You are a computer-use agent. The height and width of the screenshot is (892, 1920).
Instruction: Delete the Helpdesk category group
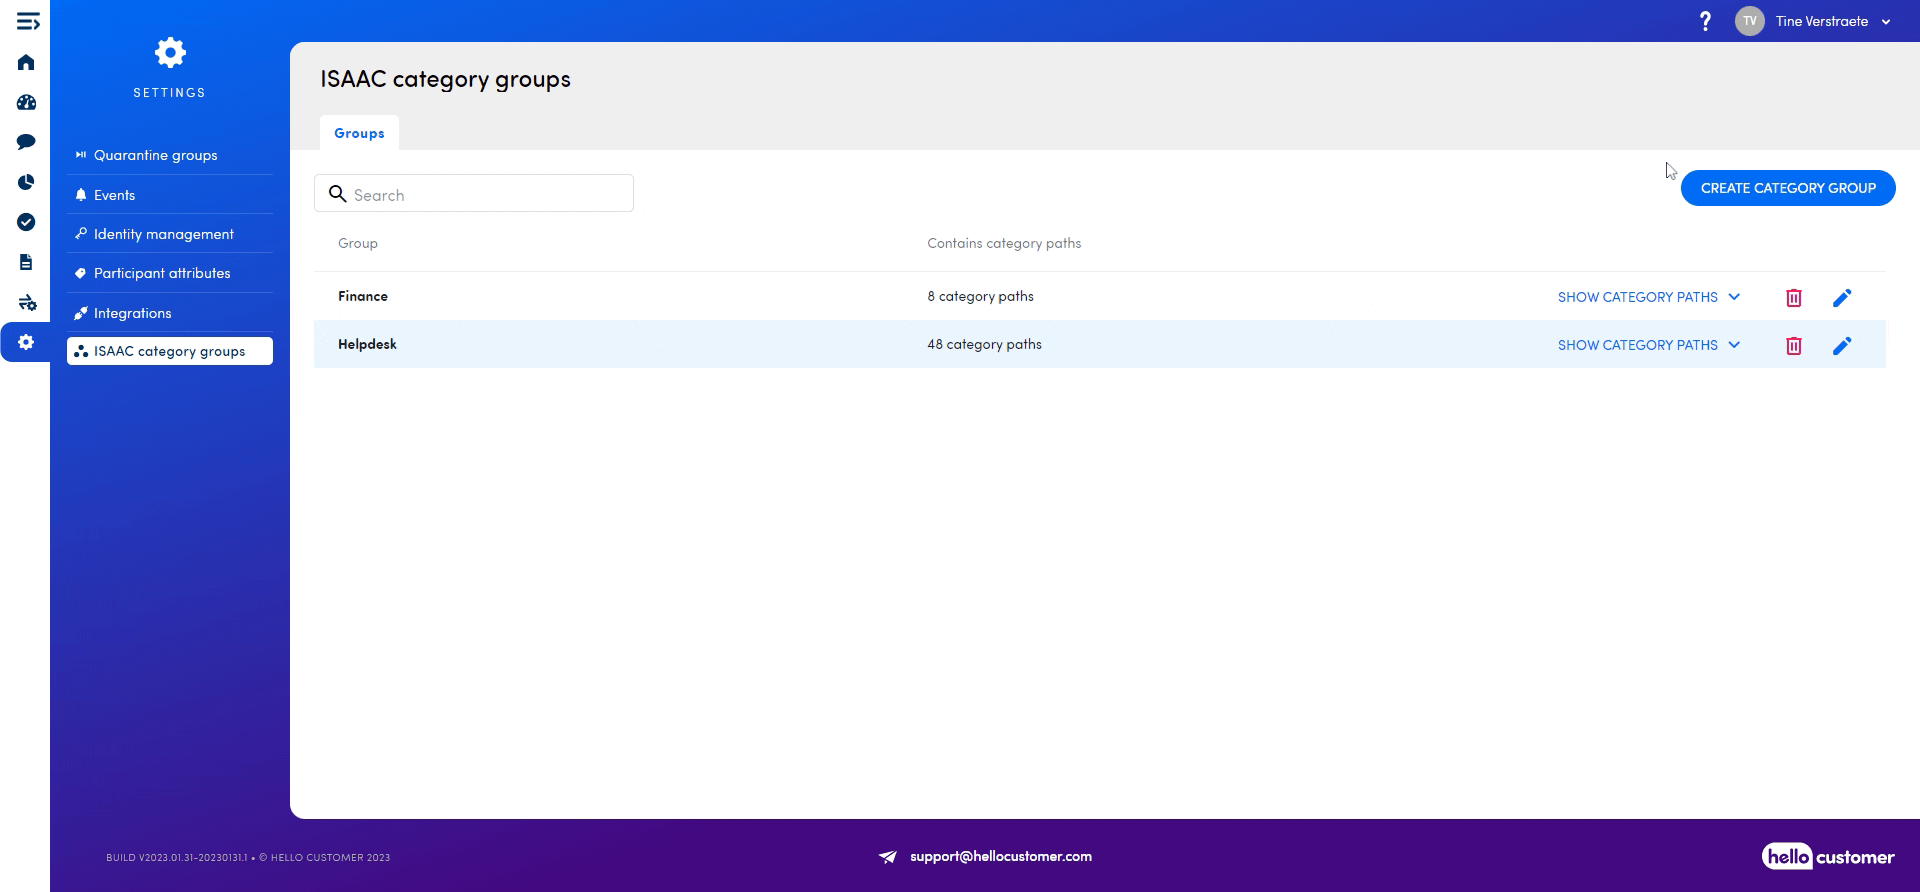(x=1793, y=346)
